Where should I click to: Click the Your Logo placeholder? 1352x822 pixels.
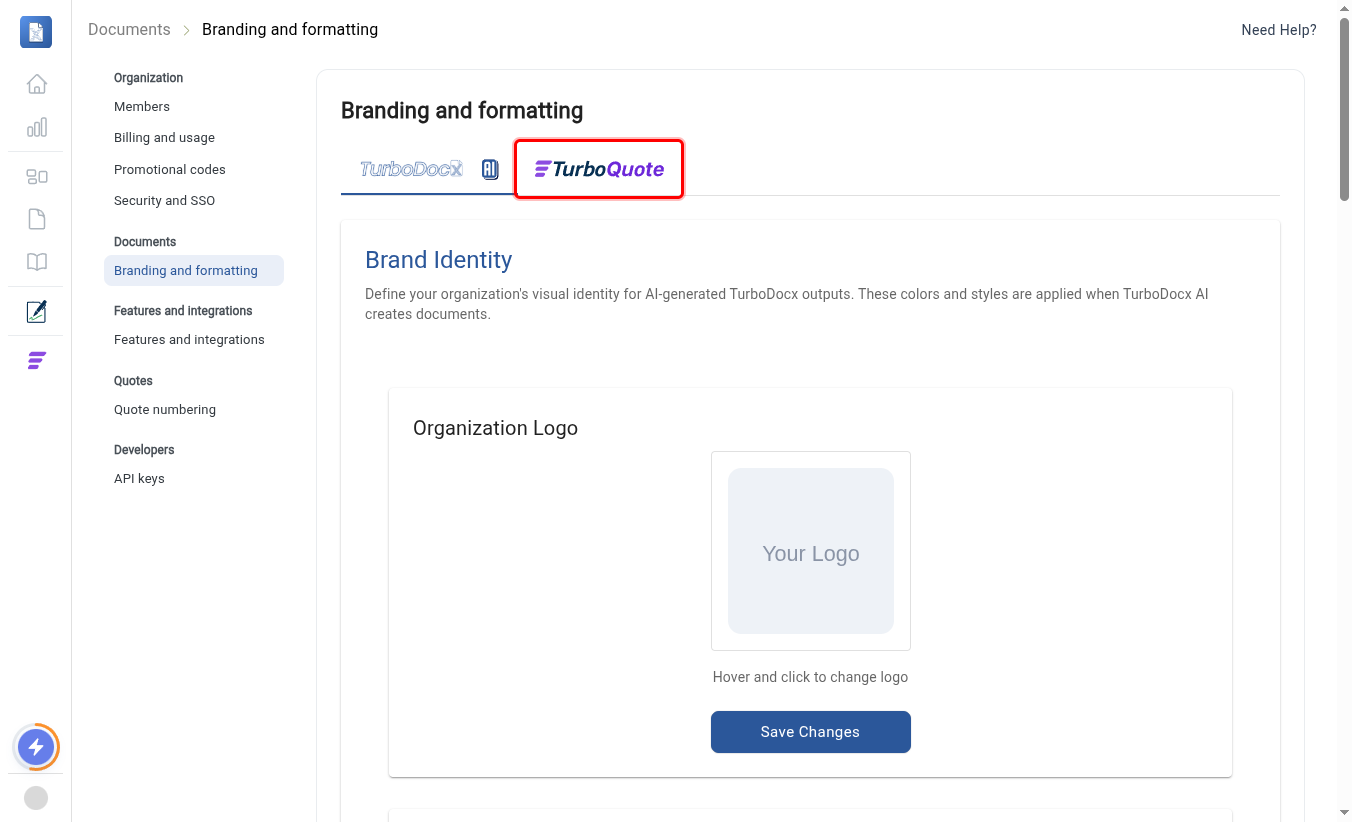coord(811,551)
